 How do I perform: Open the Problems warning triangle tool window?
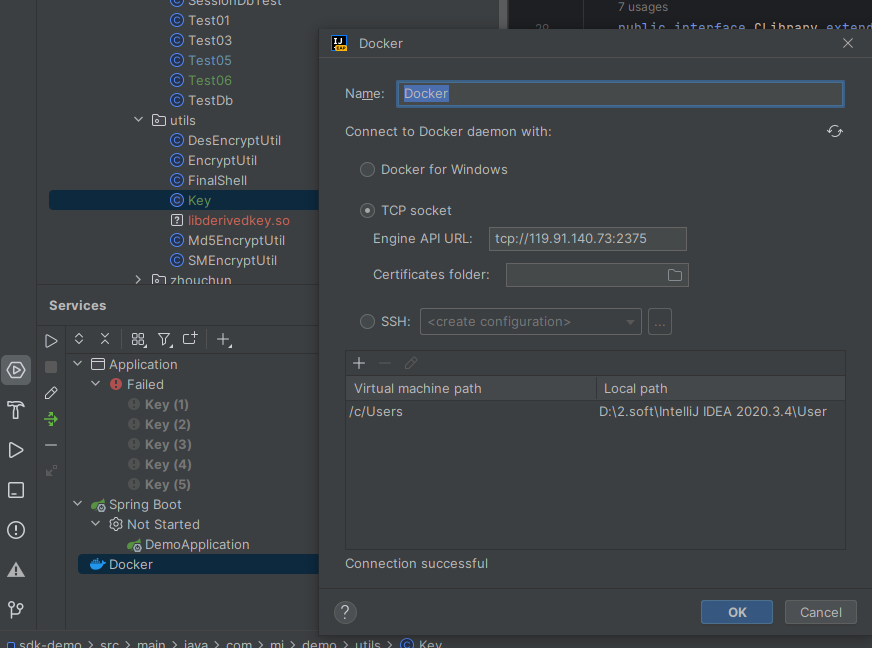[x=16, y=569]
